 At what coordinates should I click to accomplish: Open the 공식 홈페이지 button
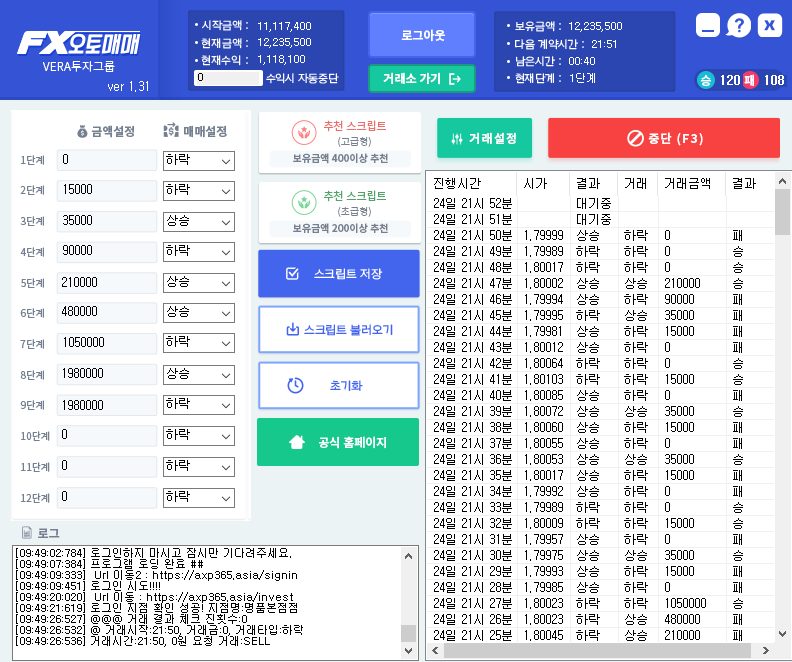(x=338, y=442)
